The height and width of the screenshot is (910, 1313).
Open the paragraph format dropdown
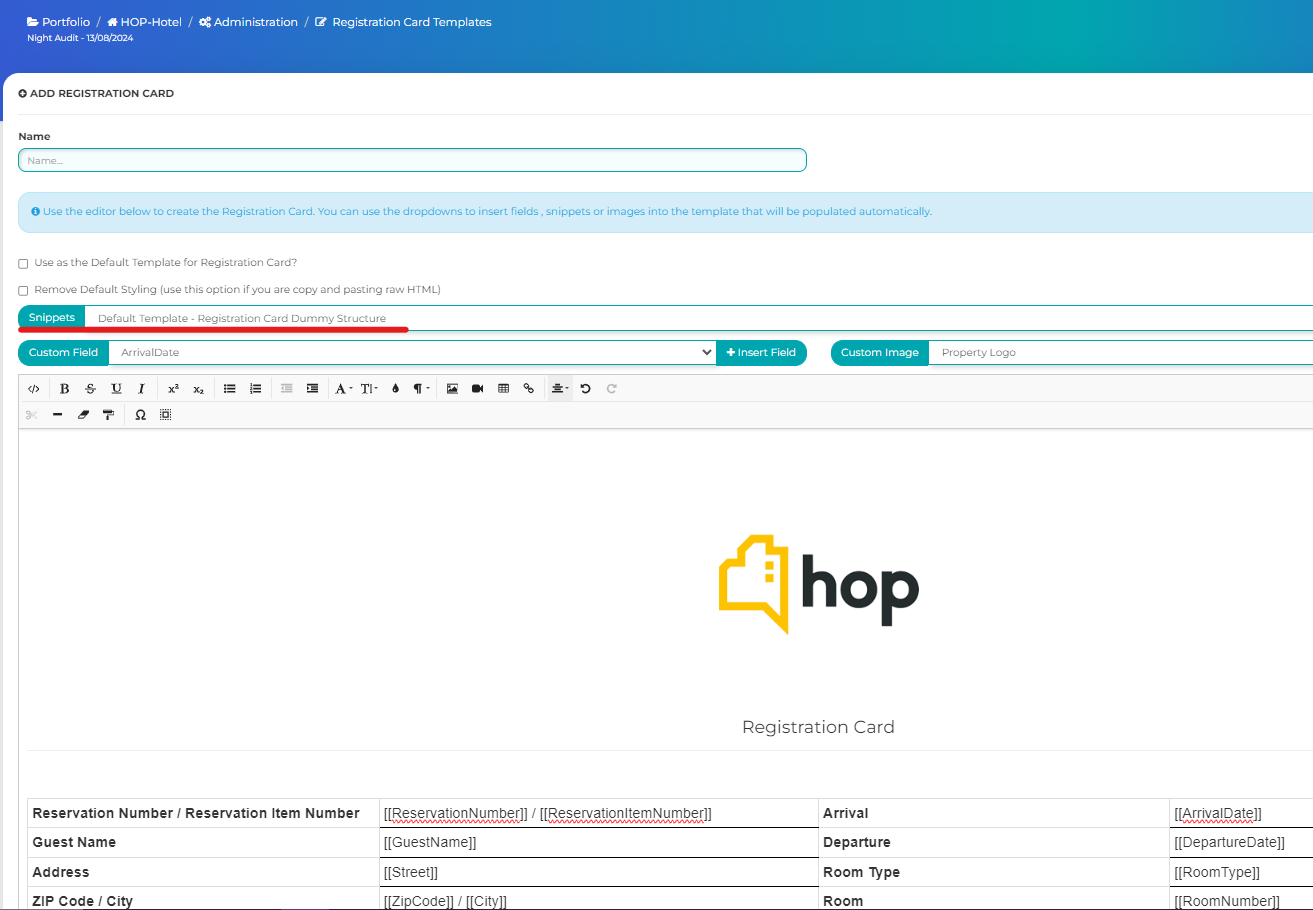(x=421, y=388)
